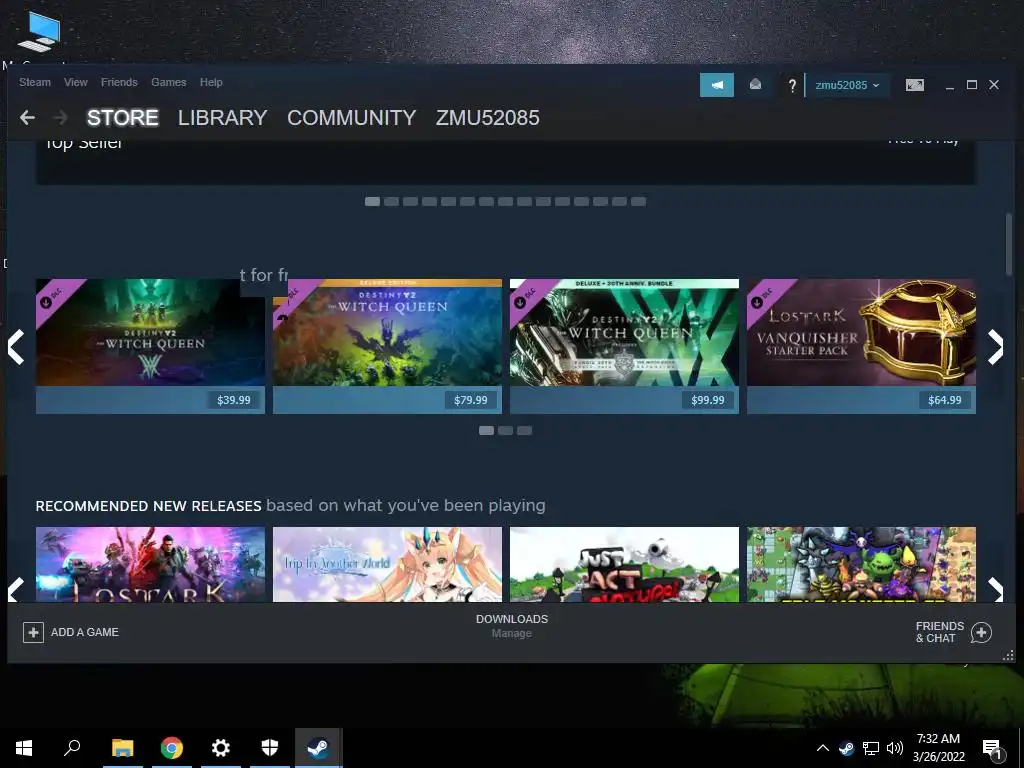Image resolution: width=1024 pixels, height=768 pixels.
Task: Open the Friends menu
Action: (119, 82)
